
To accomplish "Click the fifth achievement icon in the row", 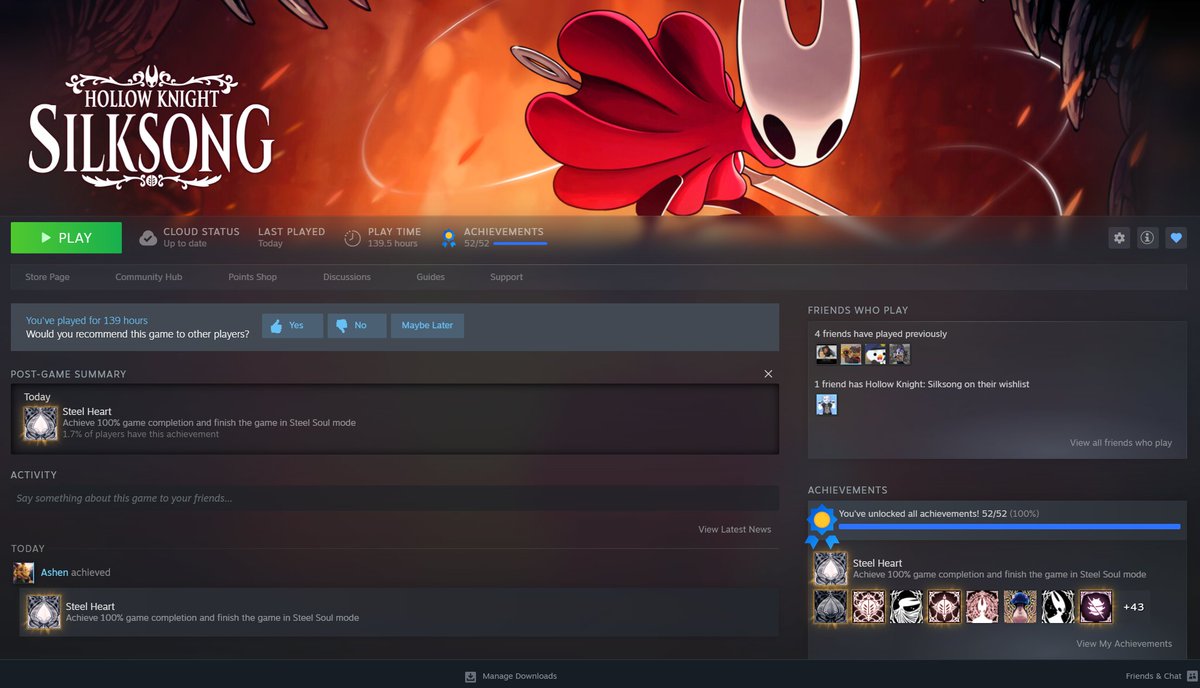I will [x=983, y=606].
